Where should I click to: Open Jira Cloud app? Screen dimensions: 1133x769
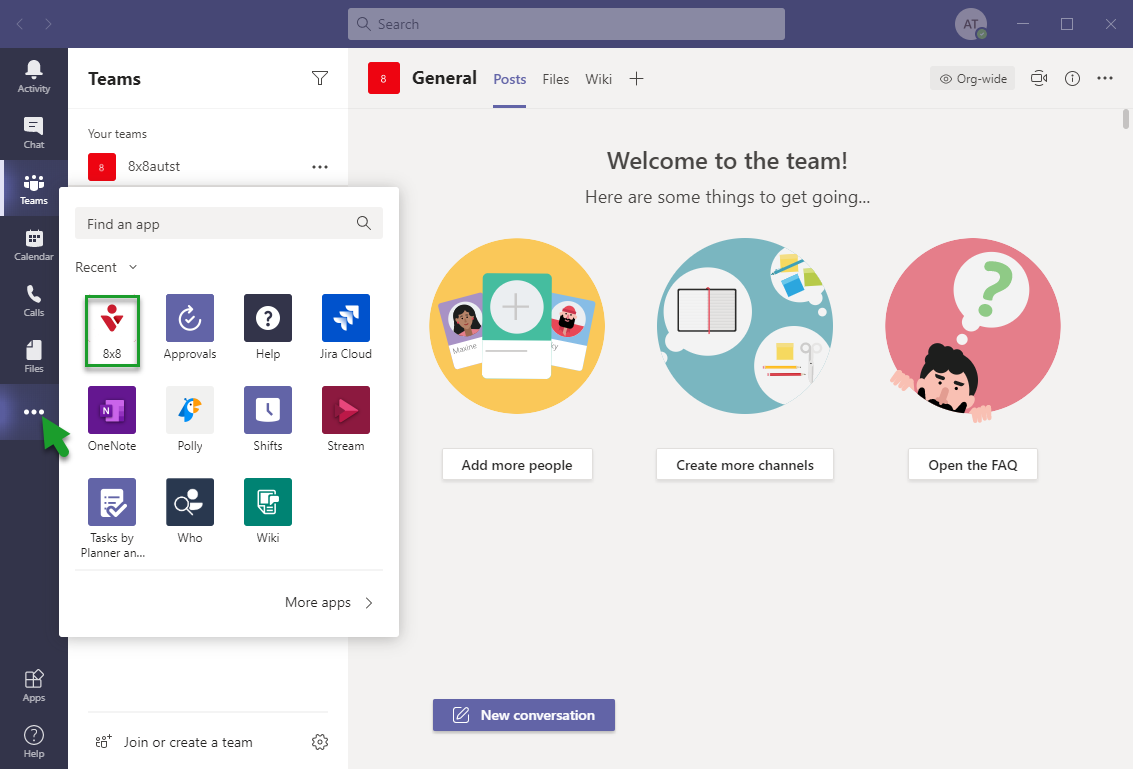click(x=346, y=319)
